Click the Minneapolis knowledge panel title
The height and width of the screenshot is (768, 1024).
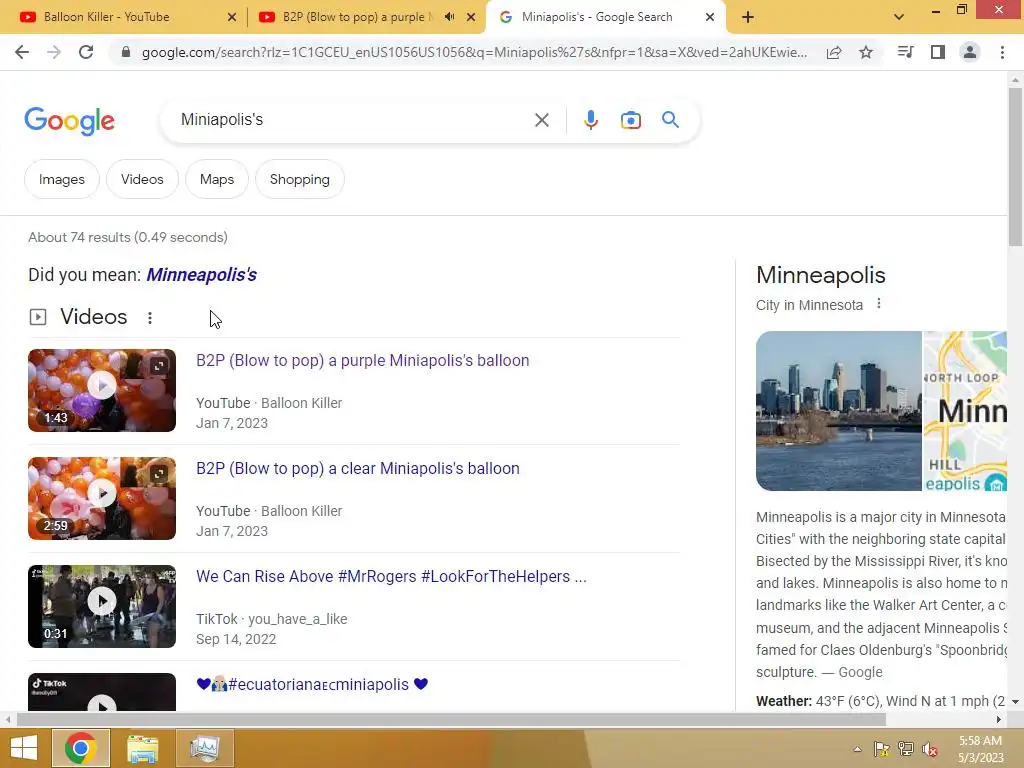[x=821, y=275]
